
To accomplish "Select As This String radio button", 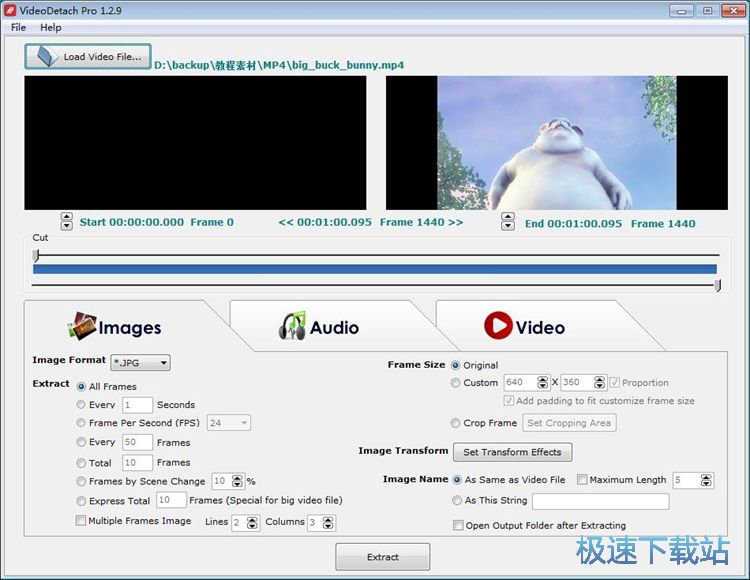I will (457, 500).
